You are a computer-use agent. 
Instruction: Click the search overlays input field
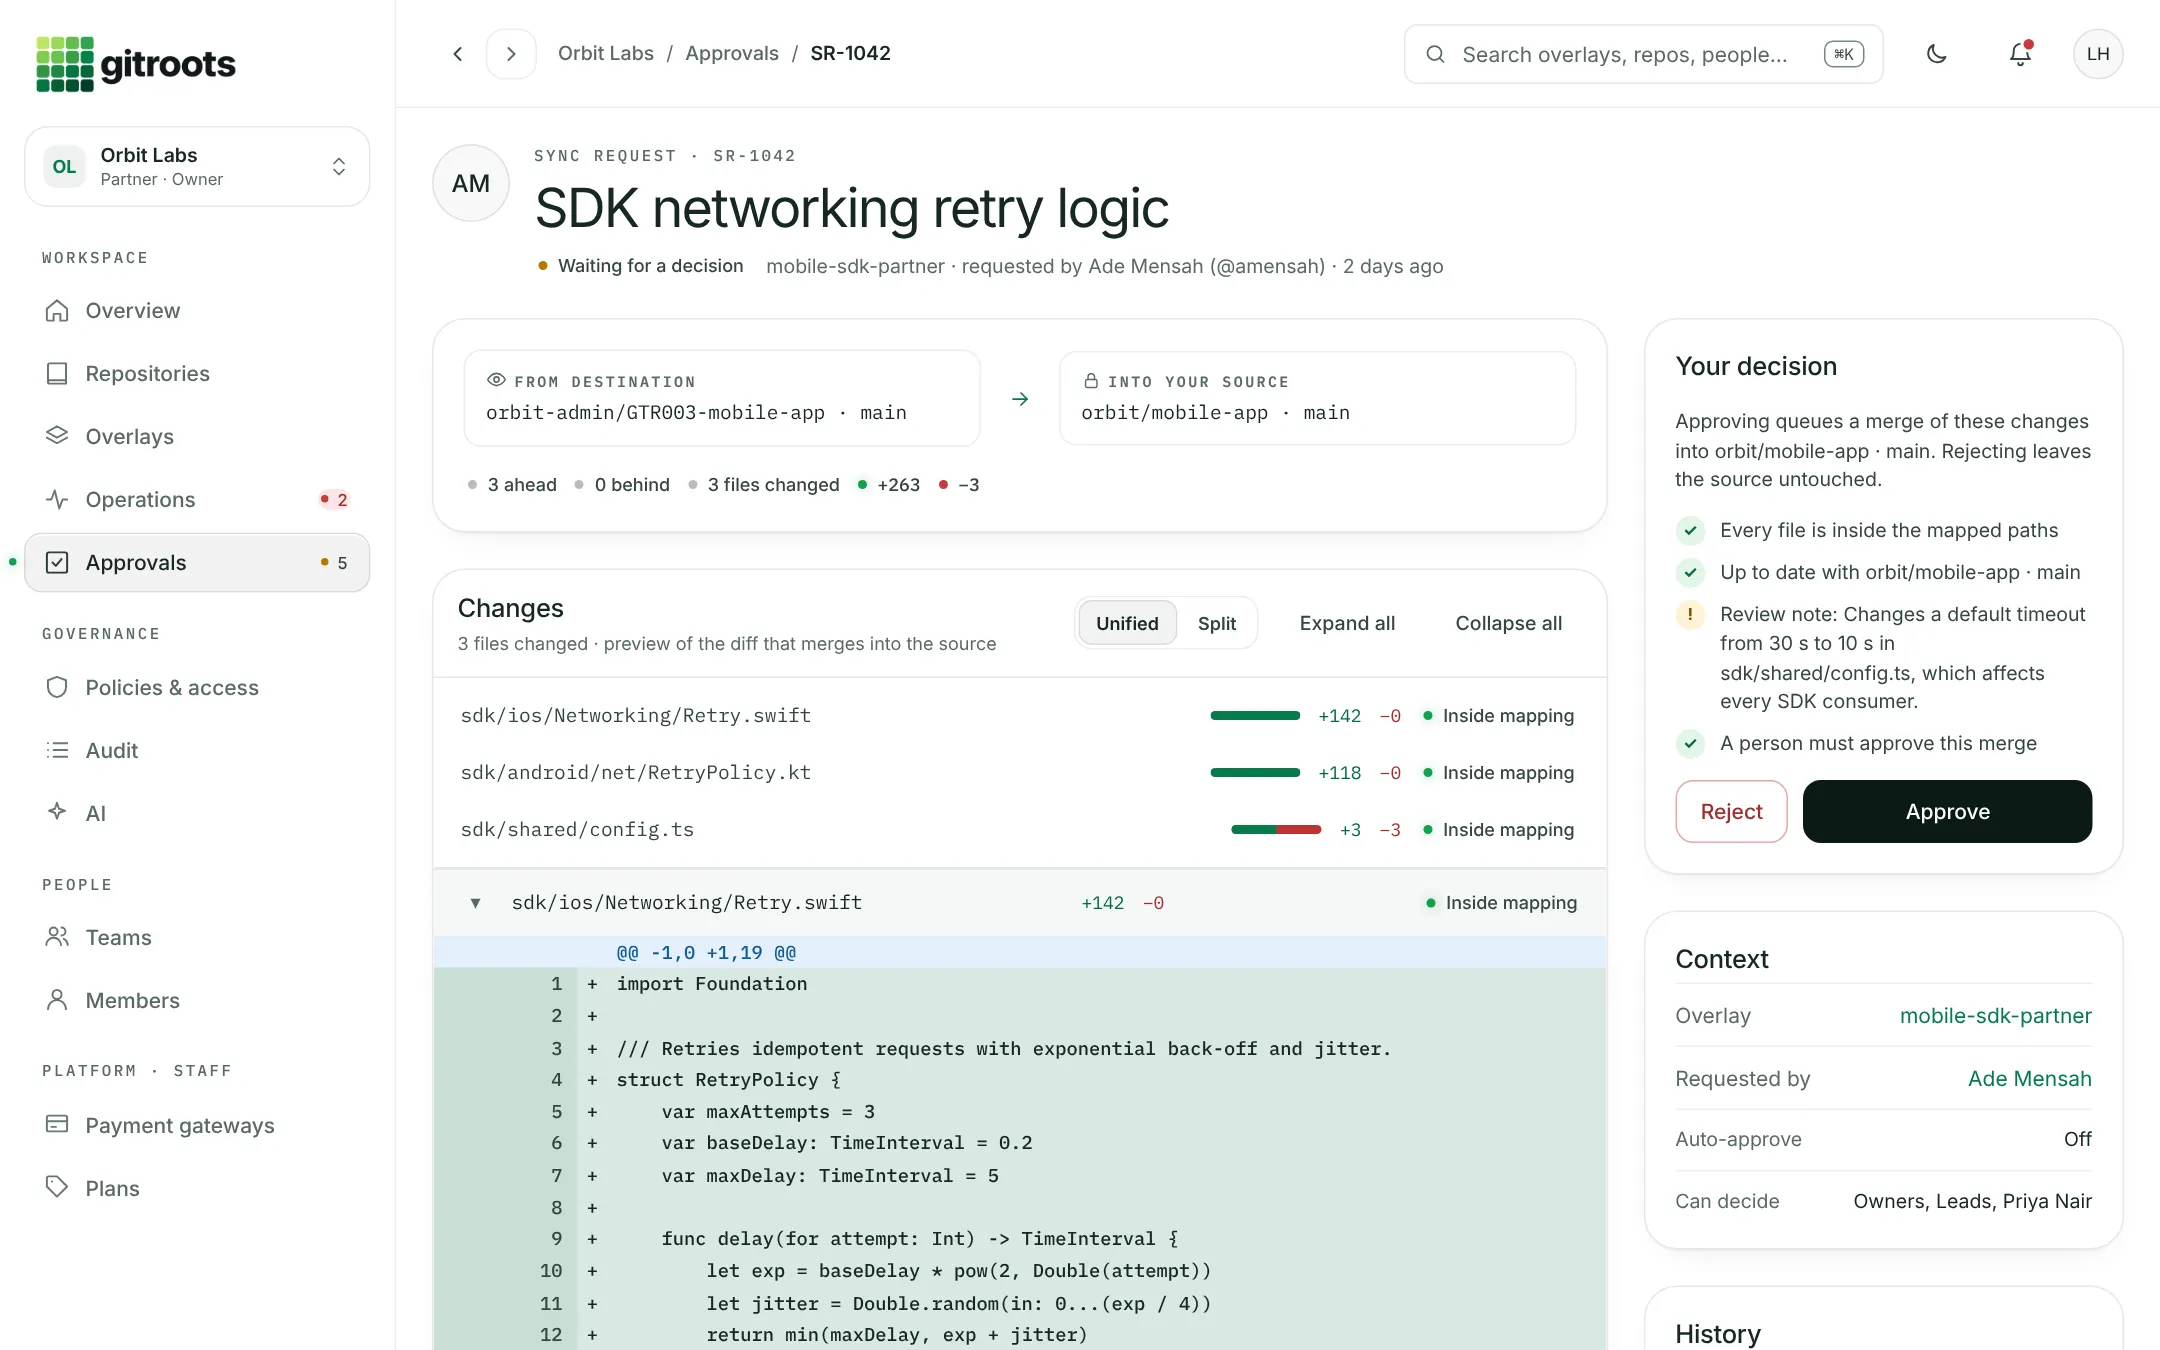[1644, 54]
